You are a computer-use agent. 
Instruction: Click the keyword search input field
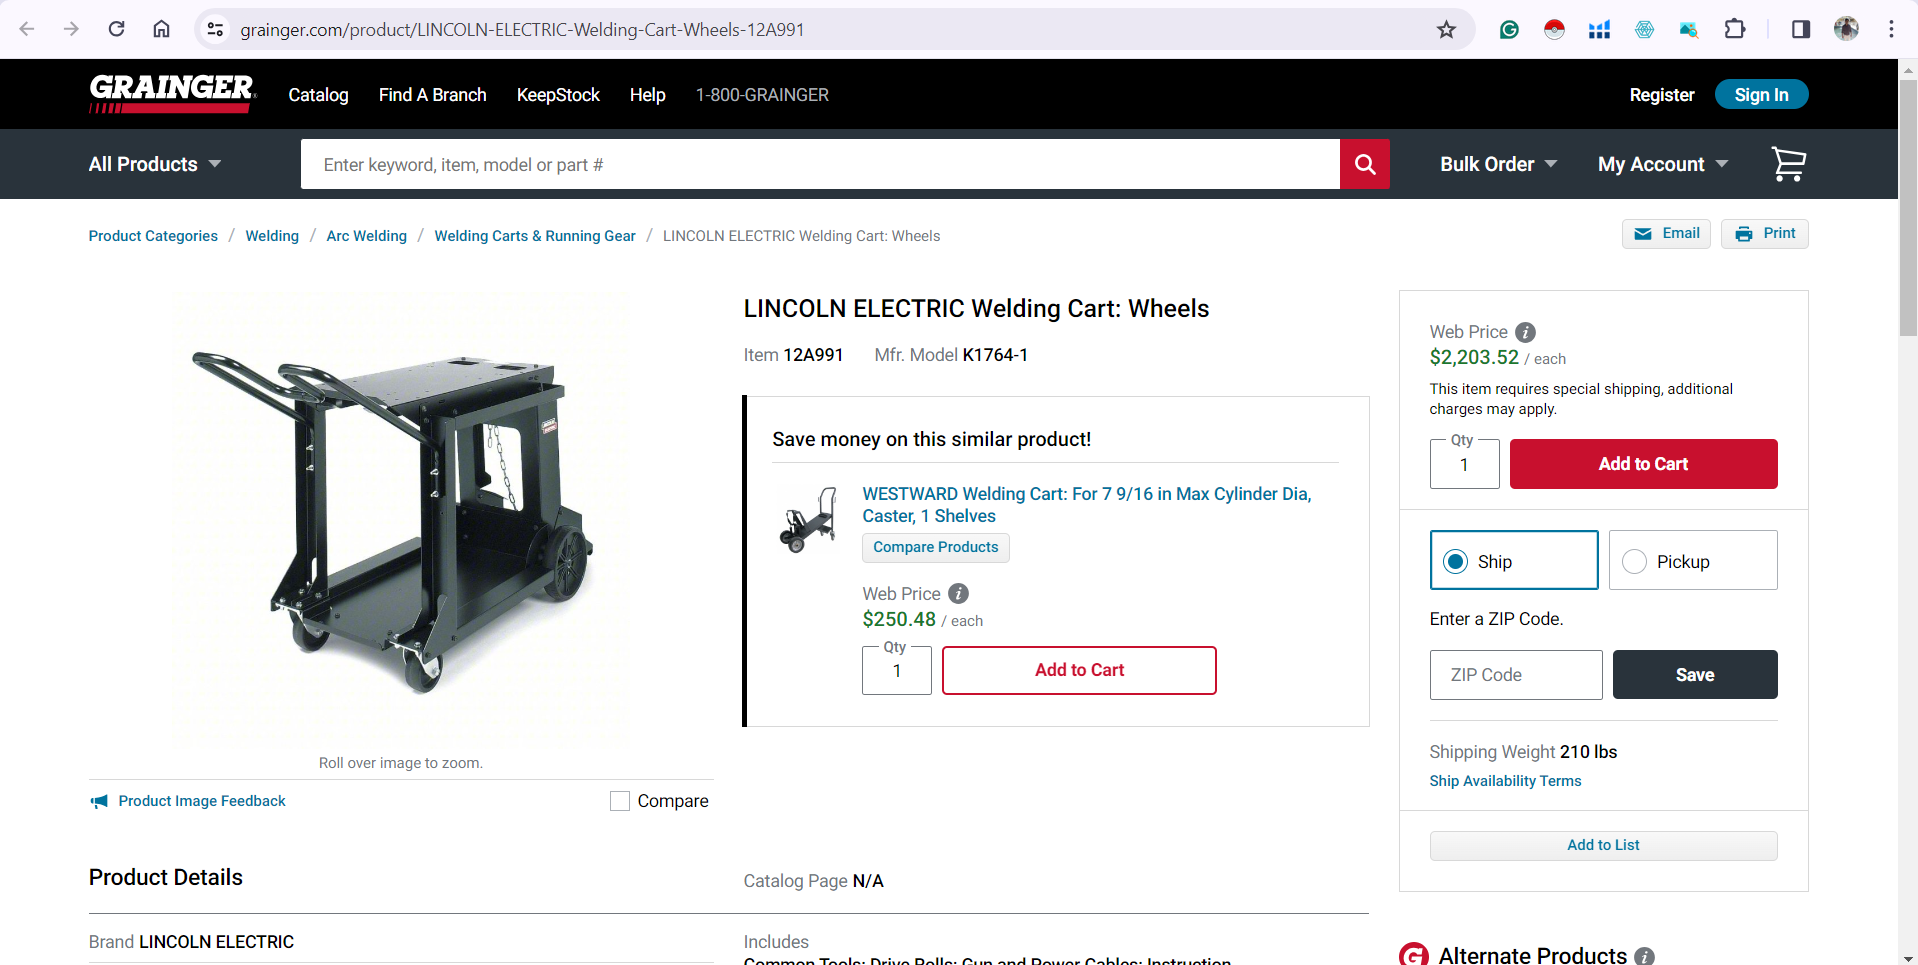click(820, 164)
